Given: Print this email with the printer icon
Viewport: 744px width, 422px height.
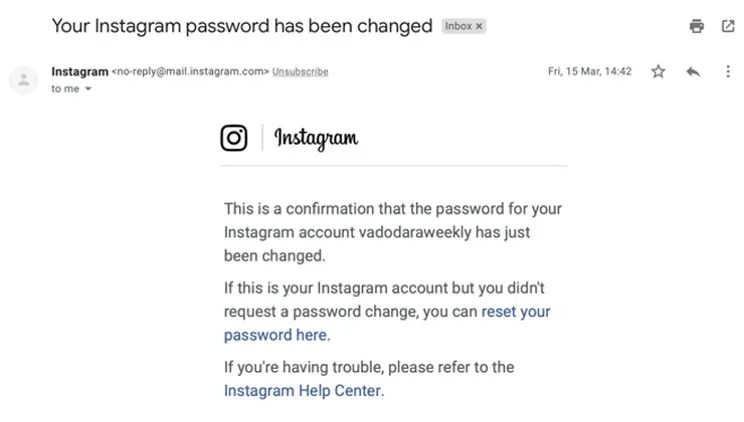Looking at the screenshot, I should (x=696, y=27).
